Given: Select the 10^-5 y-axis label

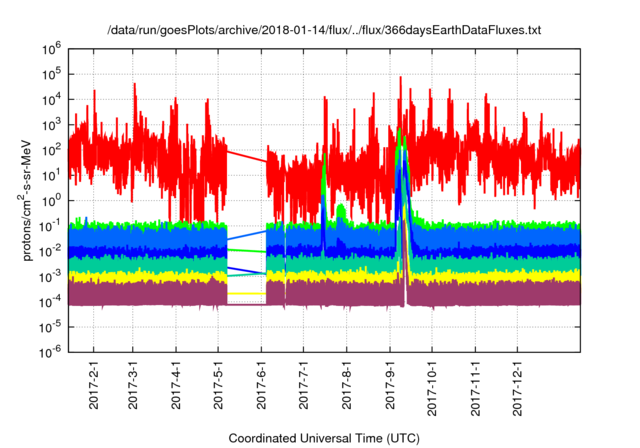Looking at the screenshot, I should [x=51, y=327].
